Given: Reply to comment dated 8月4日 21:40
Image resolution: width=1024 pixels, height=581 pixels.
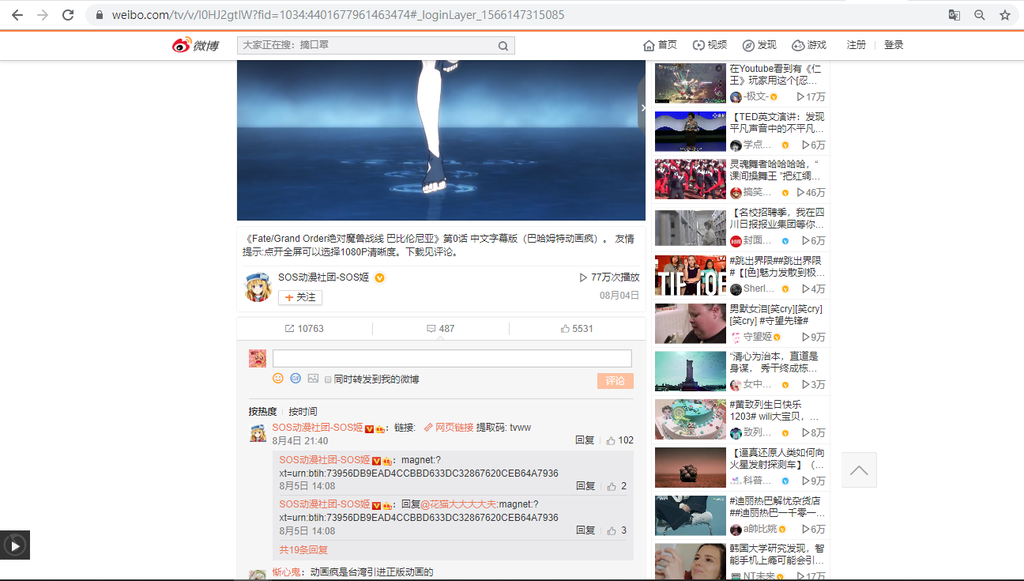Looking at the screenshot, I should pos(584,440).
